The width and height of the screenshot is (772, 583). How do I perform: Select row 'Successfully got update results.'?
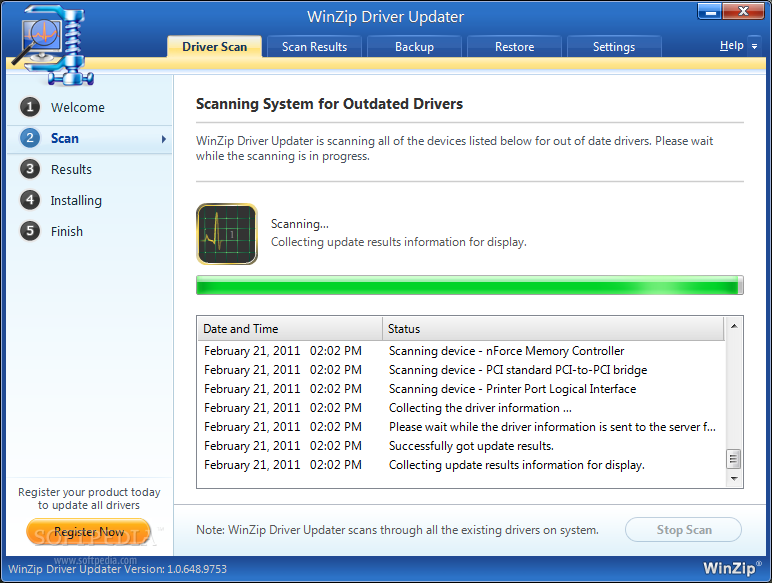click(x=461, y=446)
